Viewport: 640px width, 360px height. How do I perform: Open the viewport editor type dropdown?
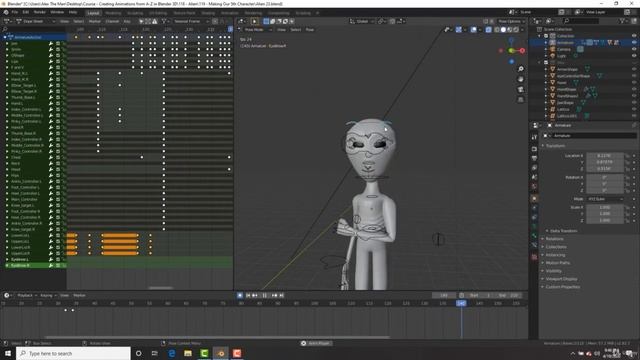coord(242,21)
